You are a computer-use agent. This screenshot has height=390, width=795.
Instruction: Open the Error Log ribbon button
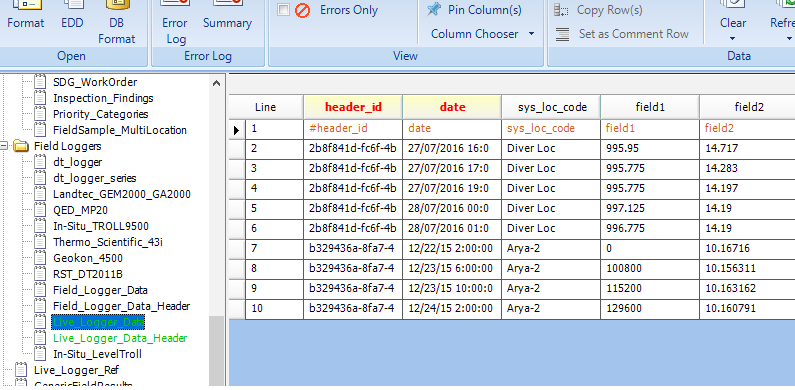point(175,23)
